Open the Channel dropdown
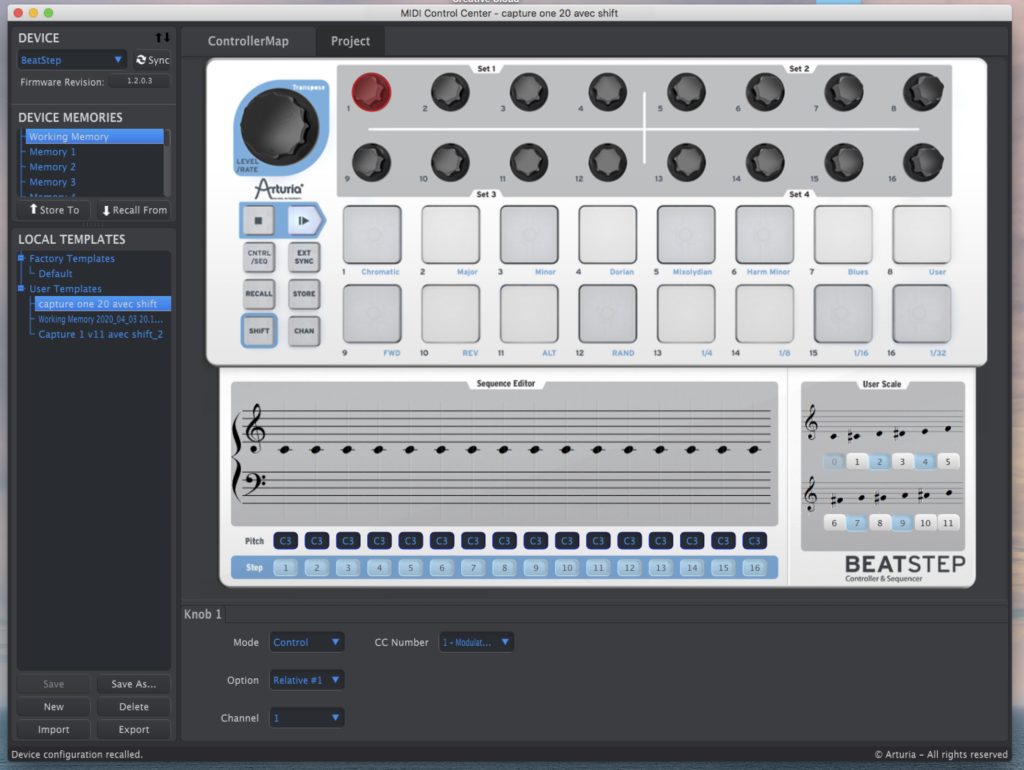 click(x=307, y=718)
